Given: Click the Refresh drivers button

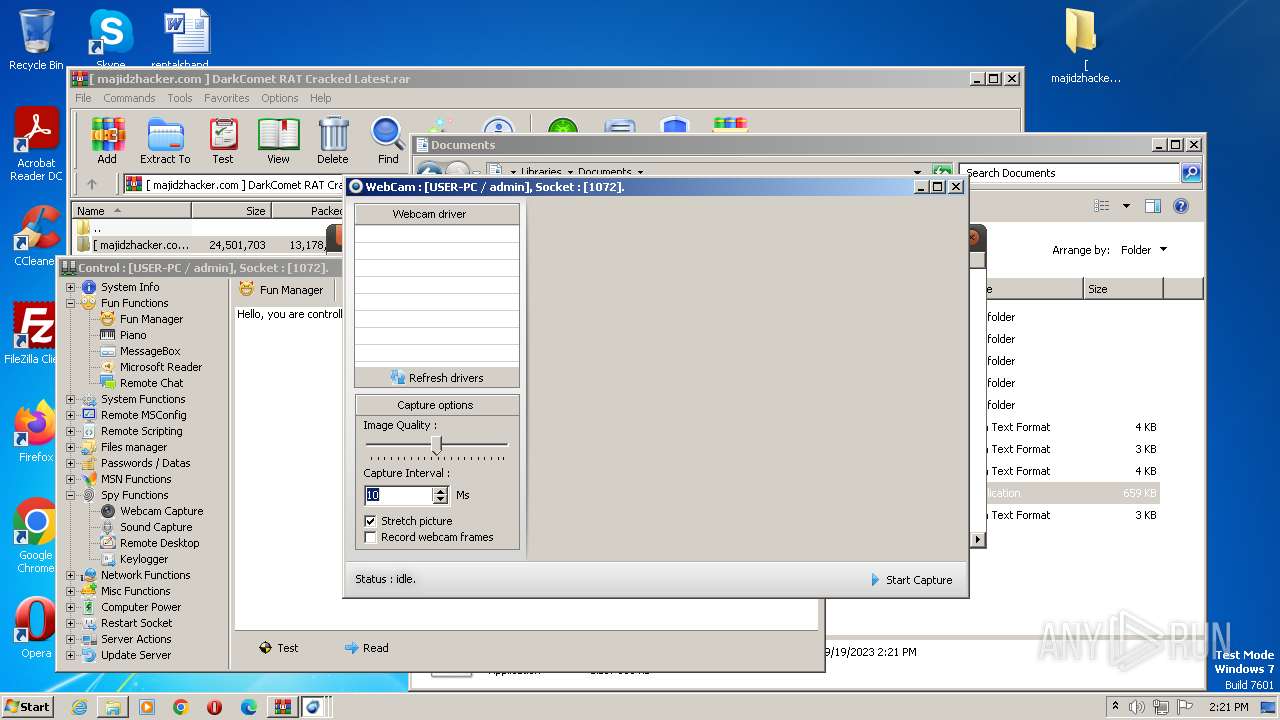Looking at the screenshot, I should pyautogui.click(x=437, y=378).
